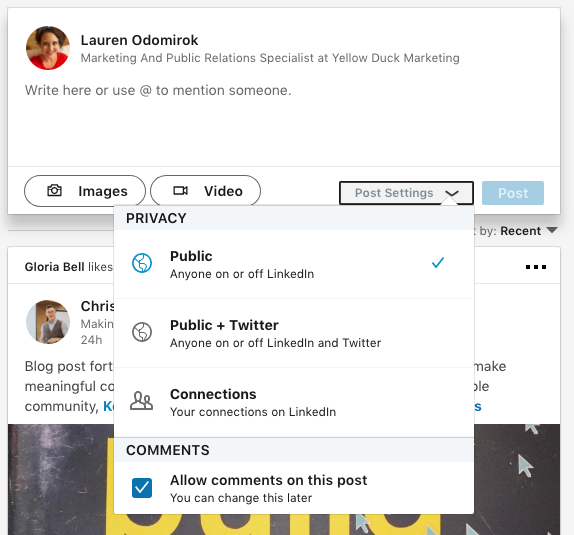Click the blue globe icon beside Public

(x=142, y=263)
